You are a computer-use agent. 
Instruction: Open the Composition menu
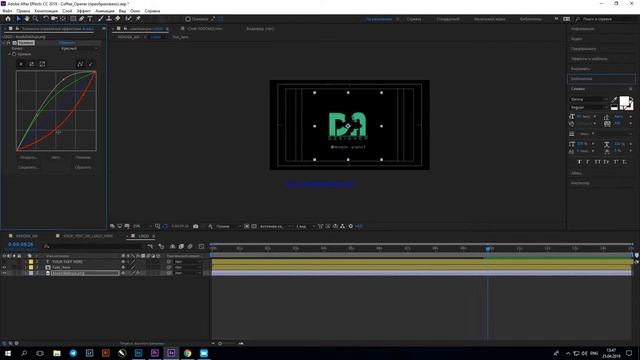pyautogui.click(x=46, y=11)
